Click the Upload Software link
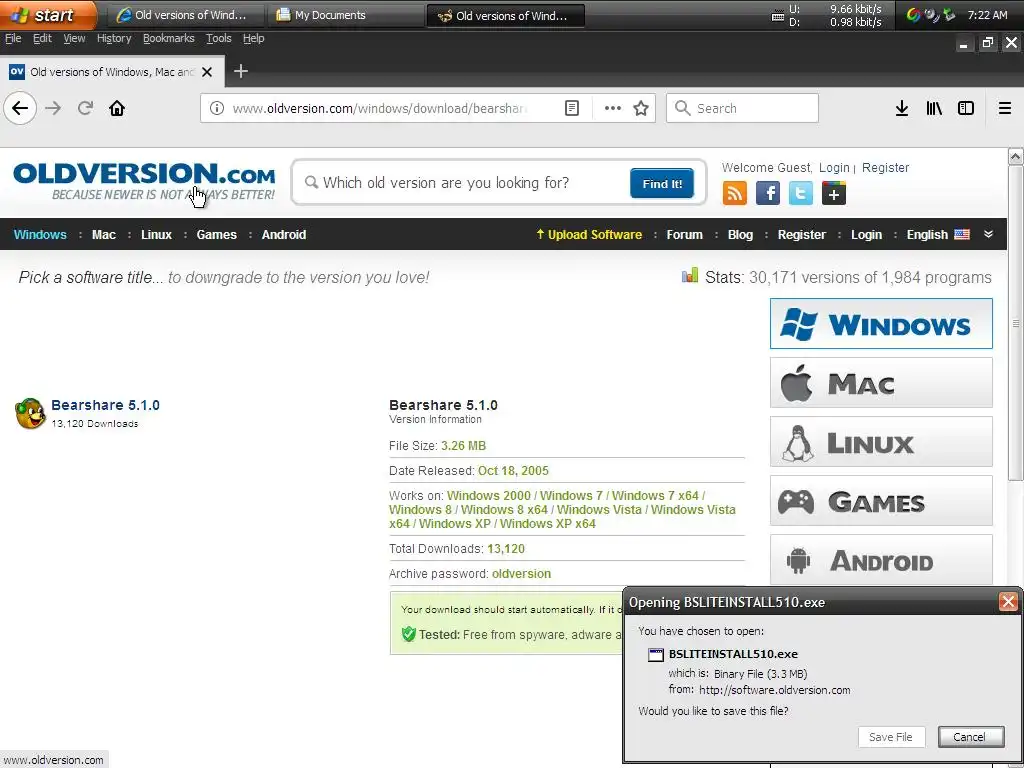This screenshot has width=1024, height=768. 589,234
